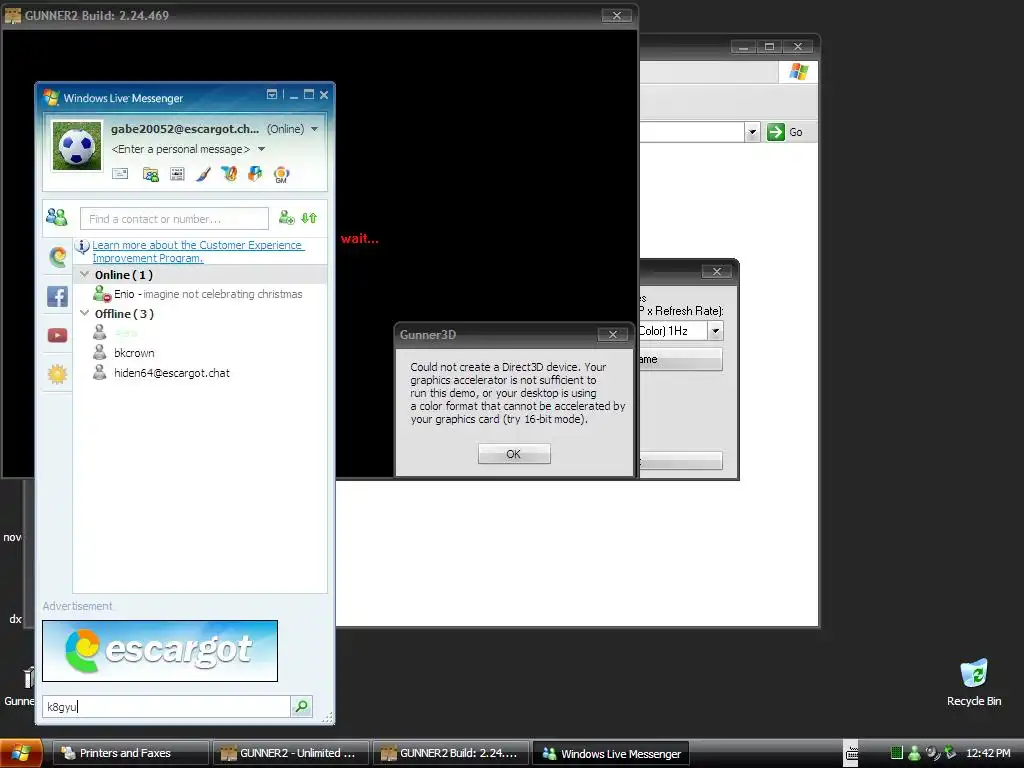The height and width of the screenshot is (768, 1024).
Task: Select the Escargot tab in Messenger sidebar
Action: click(x=57, y=257)
